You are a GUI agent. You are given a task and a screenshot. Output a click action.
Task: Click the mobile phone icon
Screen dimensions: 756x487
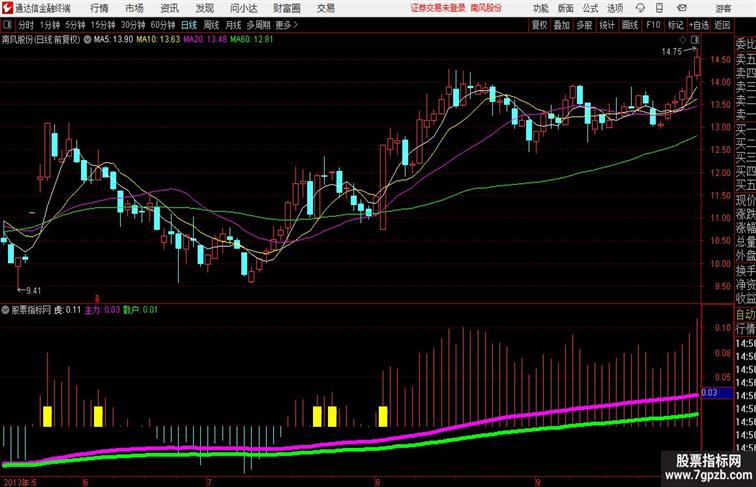point(660,8)
